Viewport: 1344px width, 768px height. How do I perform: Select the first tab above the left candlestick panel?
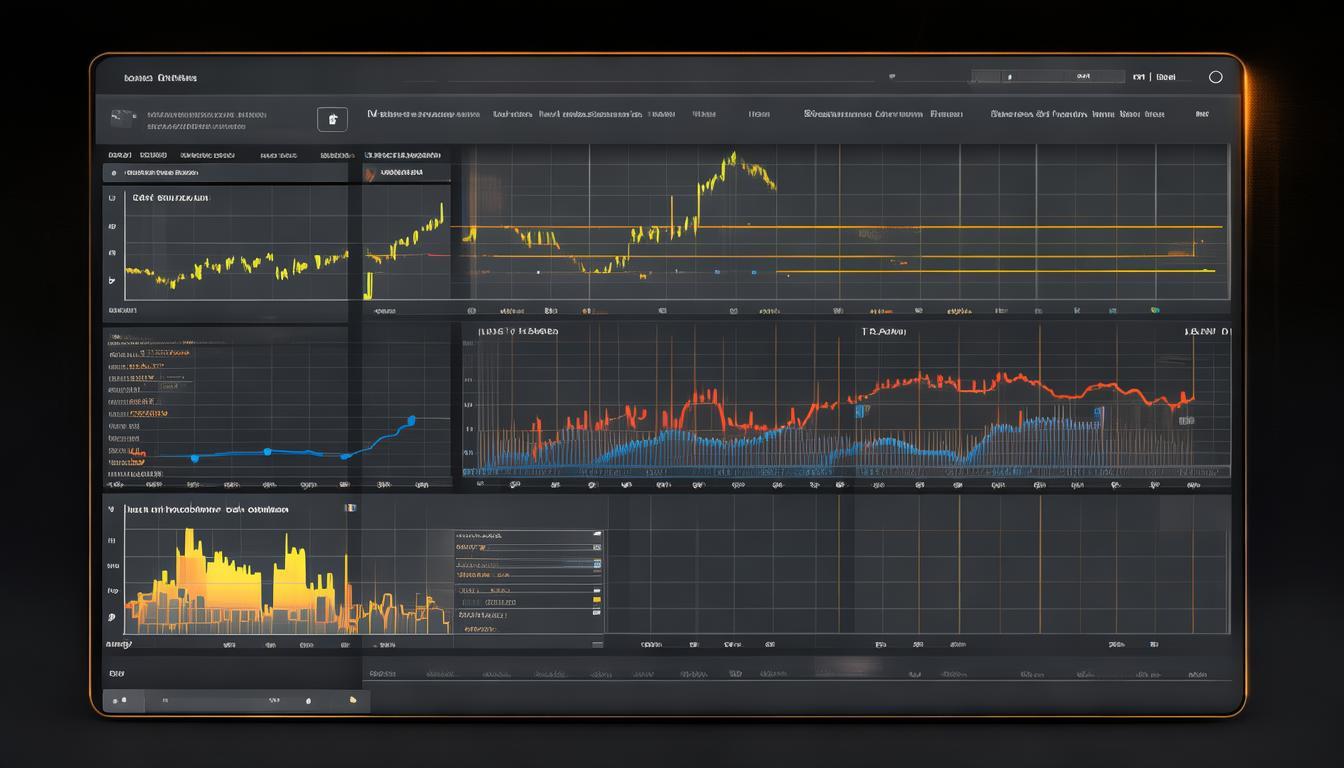coord(119,156)
